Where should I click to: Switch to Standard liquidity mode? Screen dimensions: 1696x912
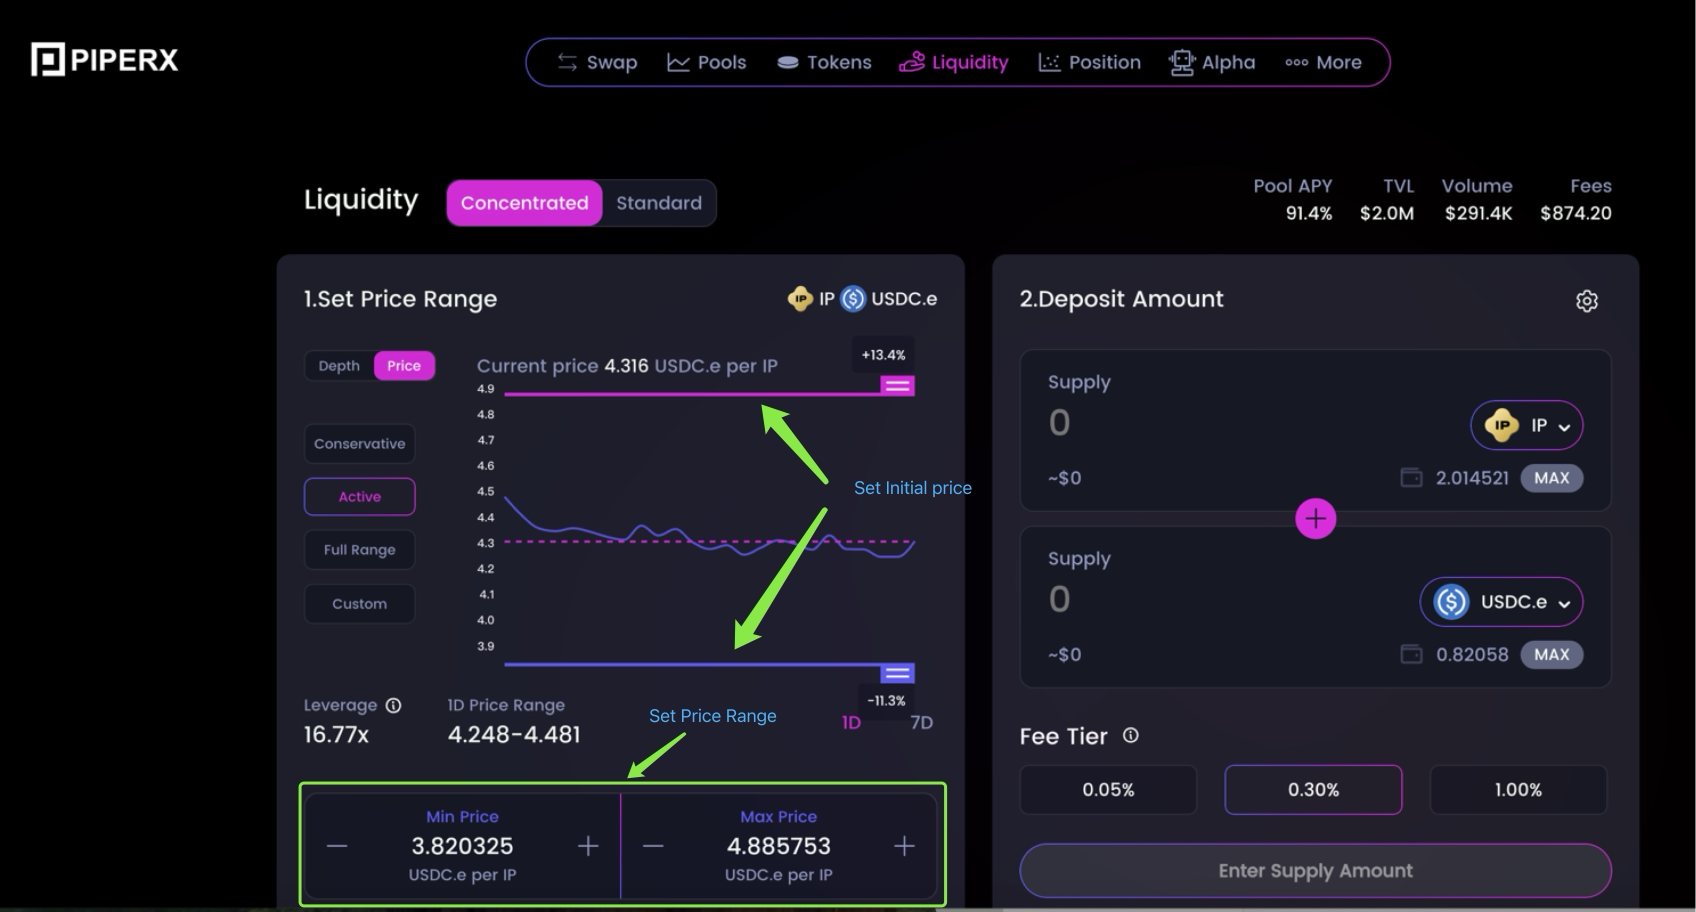[x=658, y=203]
